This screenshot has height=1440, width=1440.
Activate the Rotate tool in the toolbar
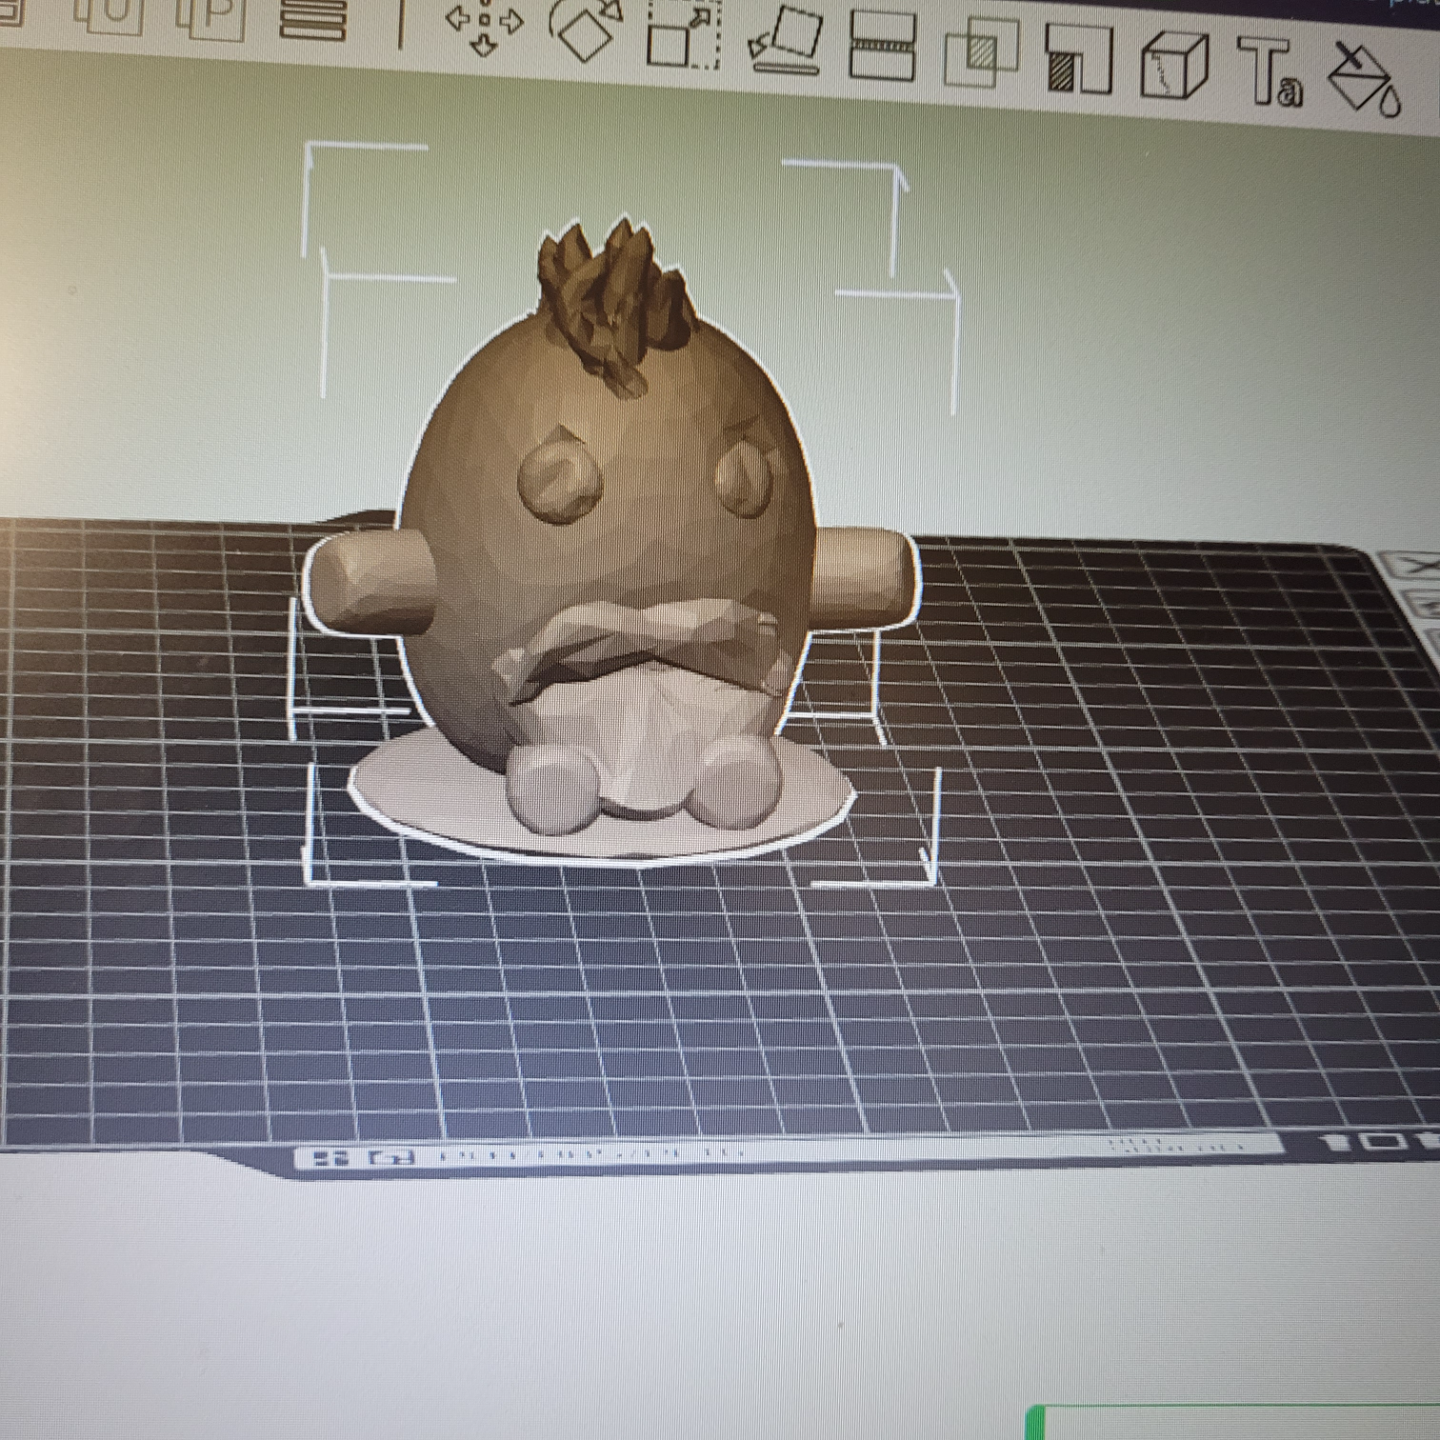click(590, 32)
